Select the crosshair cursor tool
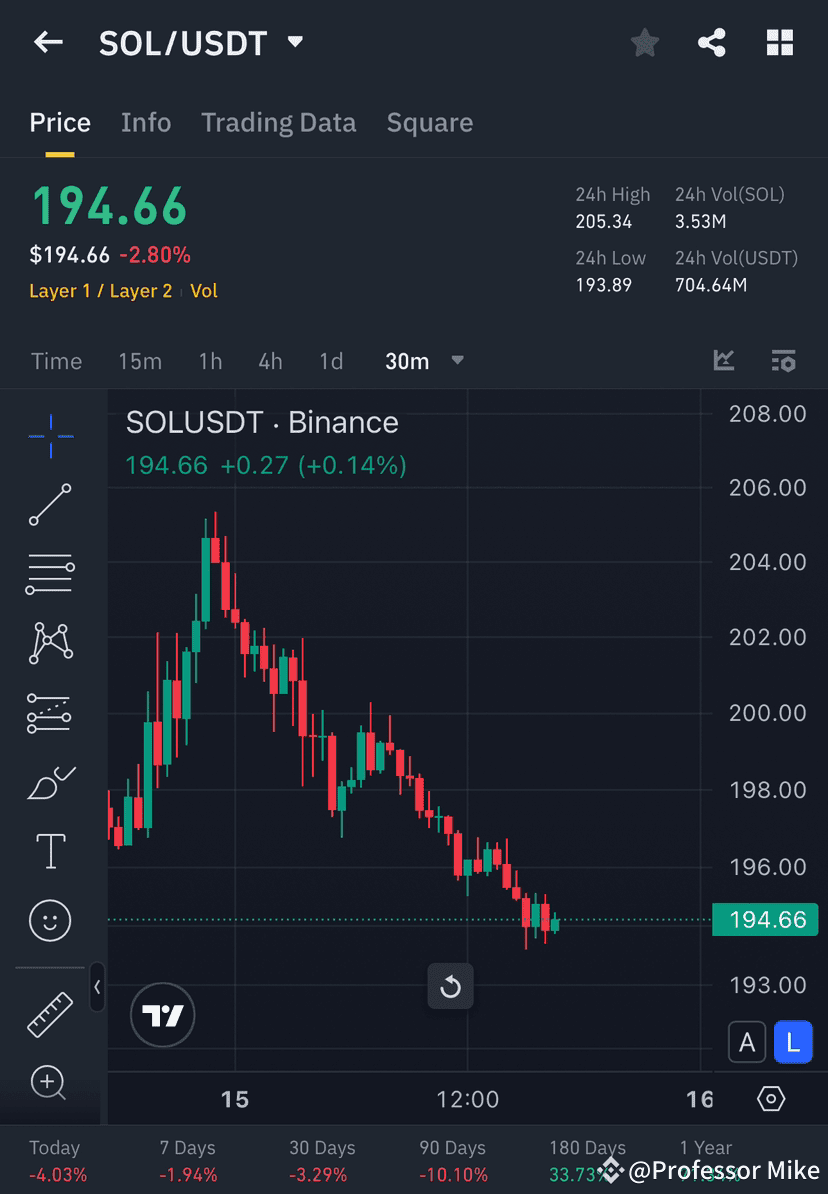The width and height of the screenshot is (828, 1194). (x=50, y=435)
